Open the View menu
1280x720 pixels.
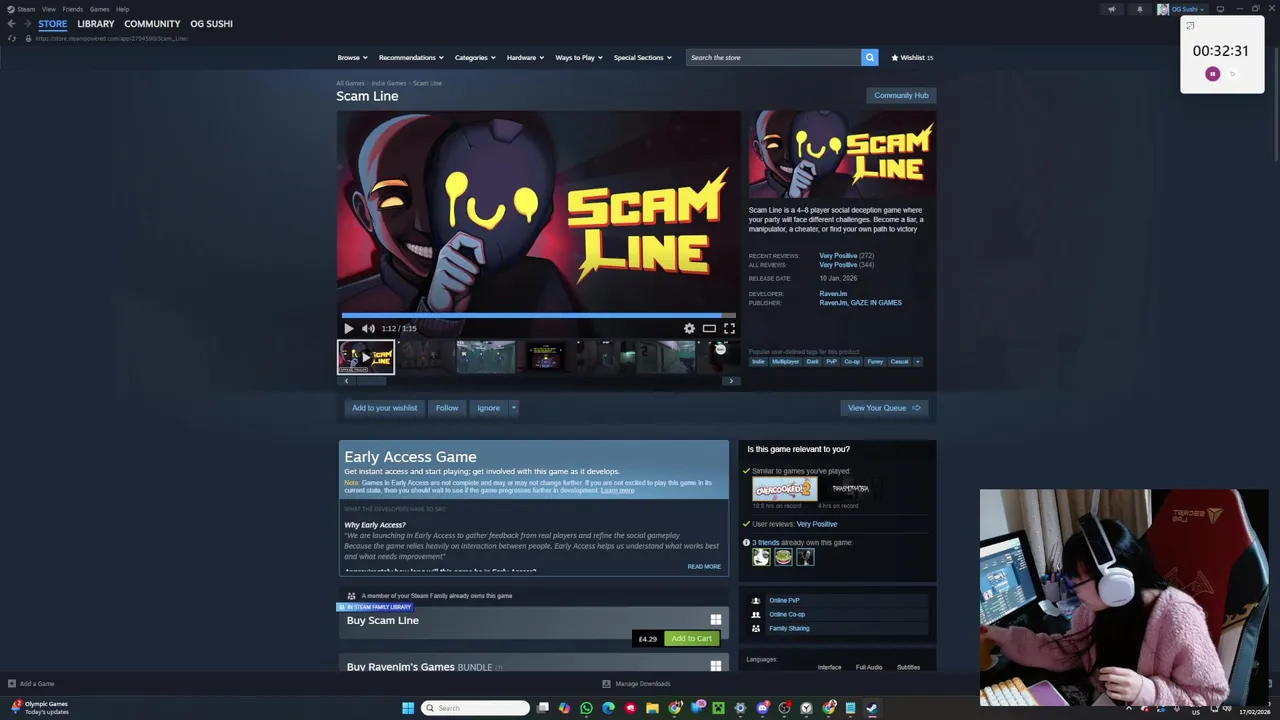click(48, 9)
